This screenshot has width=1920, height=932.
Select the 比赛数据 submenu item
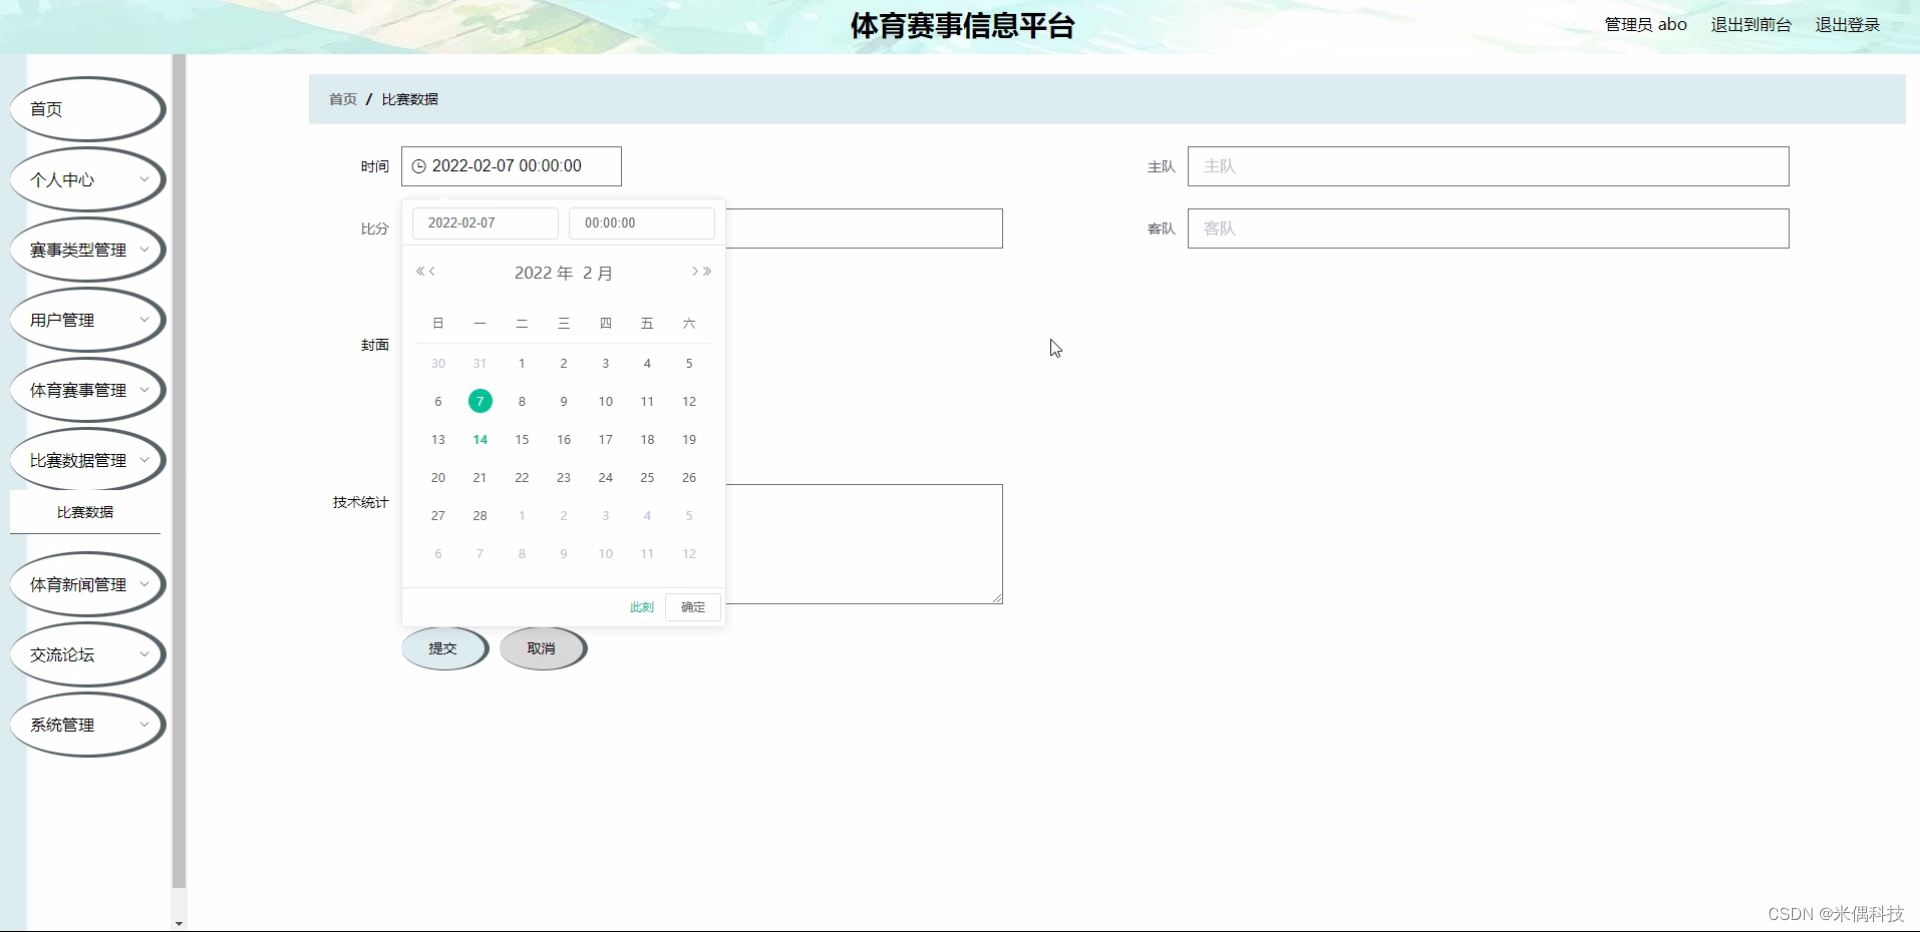coord(86,511)
